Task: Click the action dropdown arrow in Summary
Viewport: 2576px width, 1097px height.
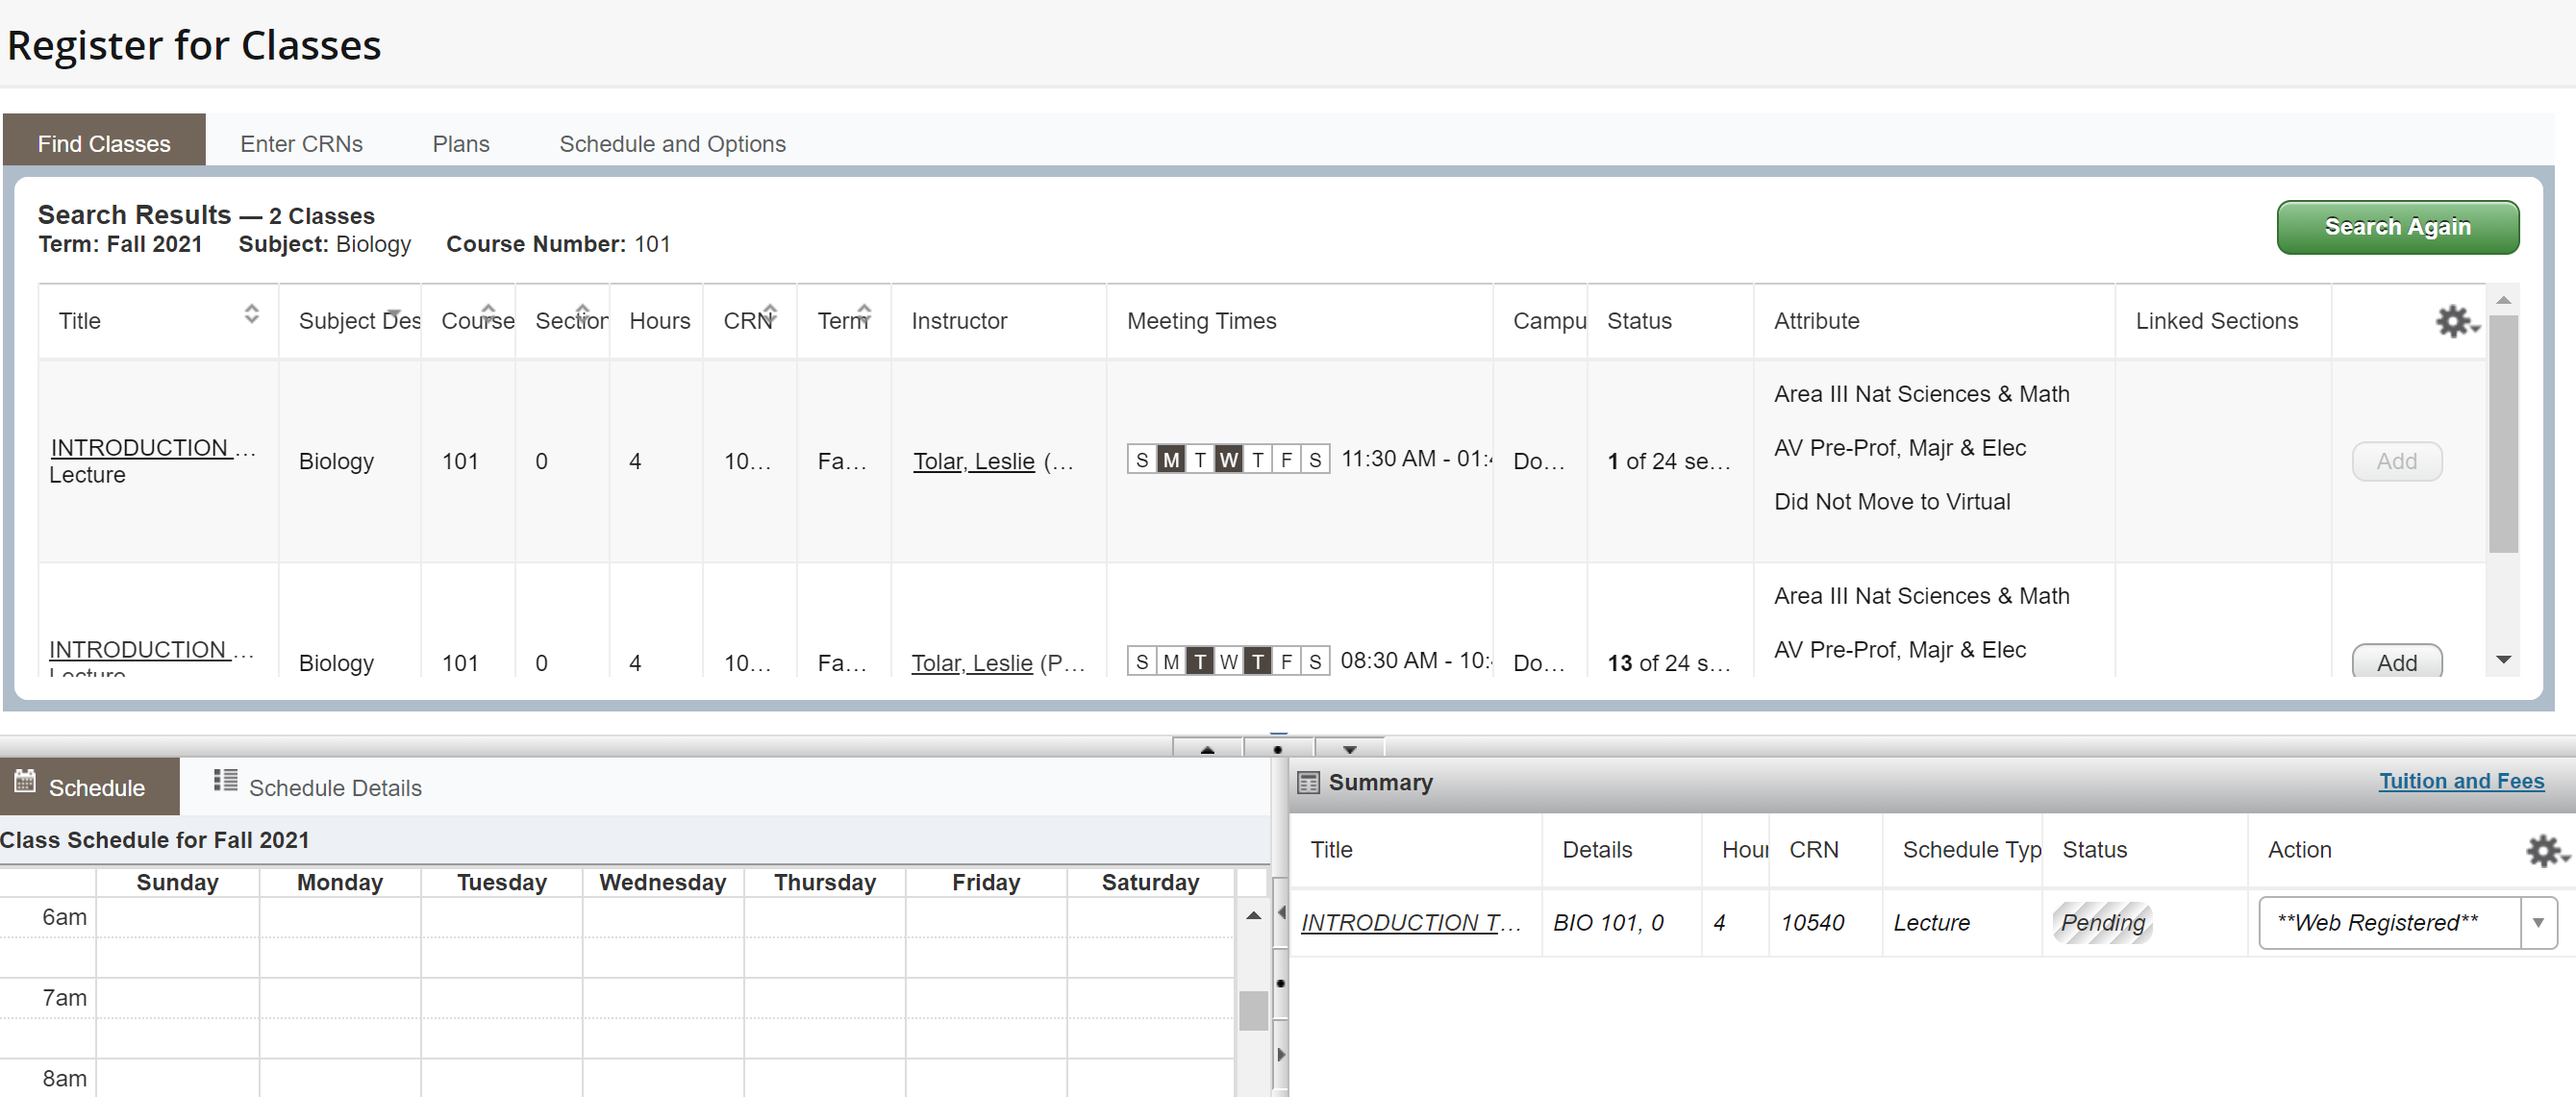Action: click(2538, 923)
